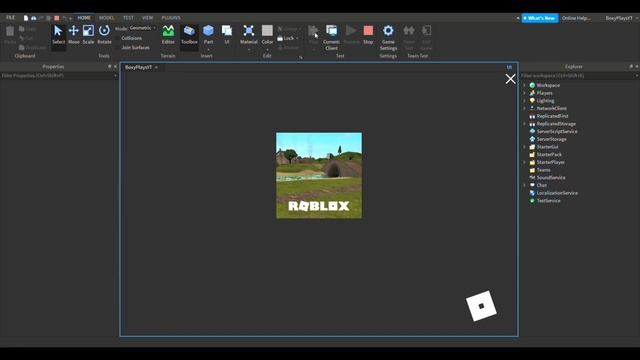Click the red stop icon in quick access bar

57,18
